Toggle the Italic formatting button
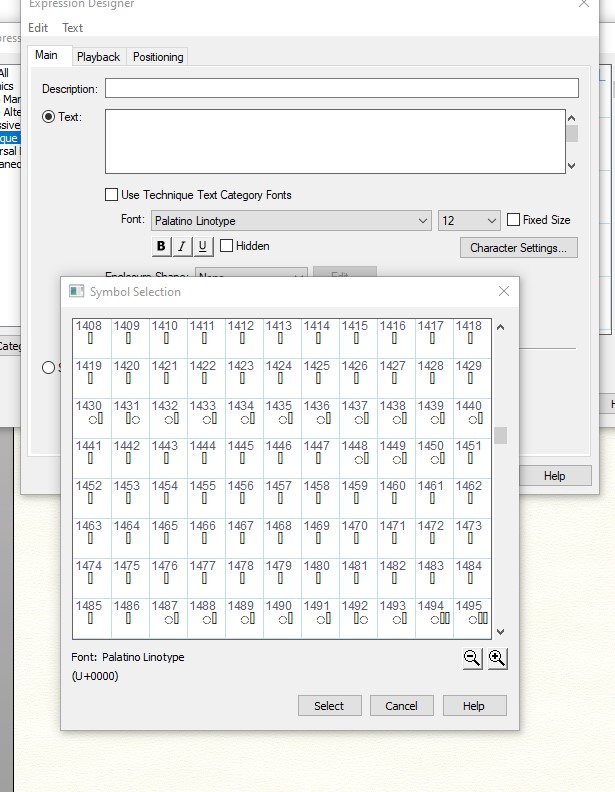Viewport: 615px width, 792px height. (x=182, y=246)
